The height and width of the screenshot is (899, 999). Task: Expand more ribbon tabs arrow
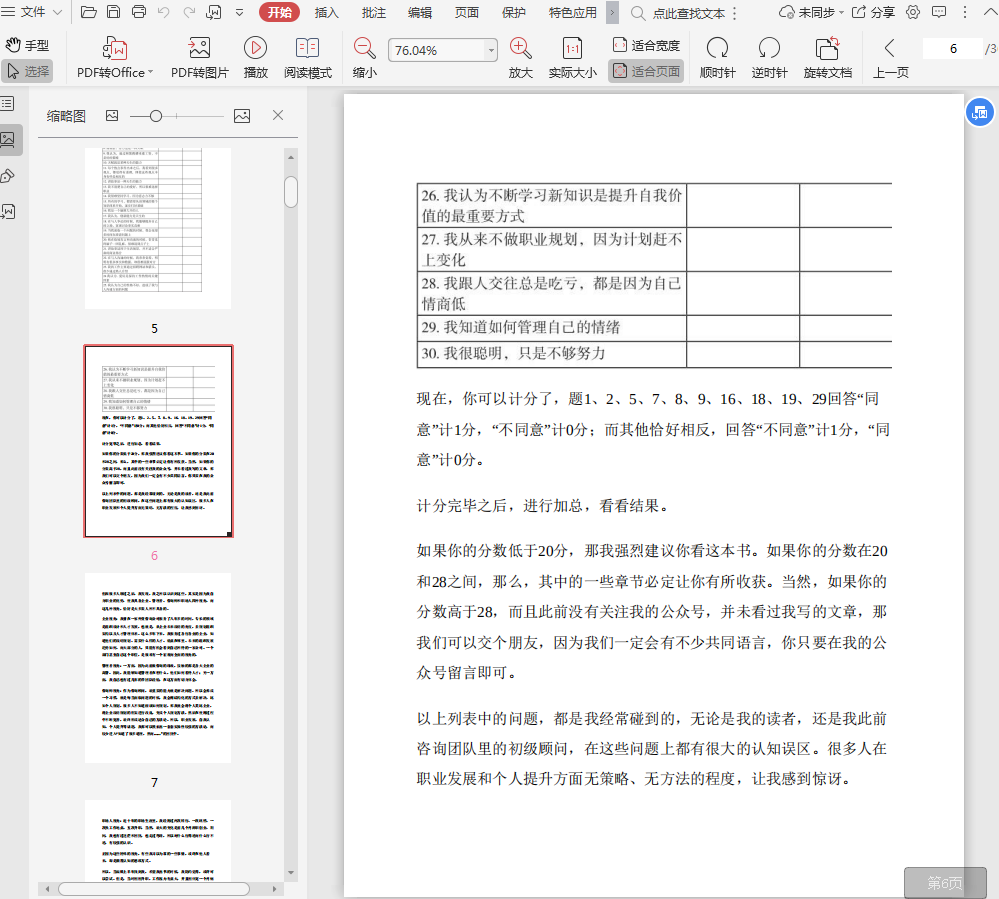612,12
